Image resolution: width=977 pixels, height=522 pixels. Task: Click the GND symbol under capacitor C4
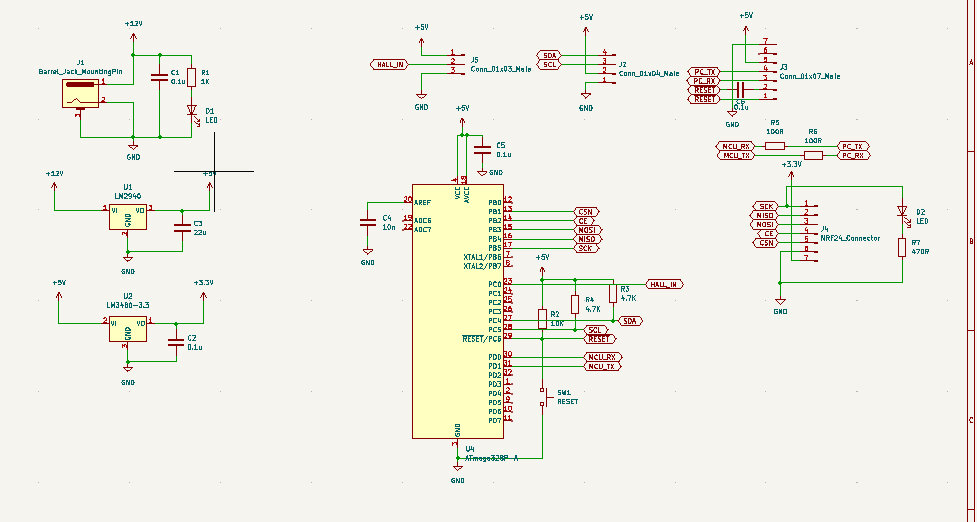click(368, 255)
